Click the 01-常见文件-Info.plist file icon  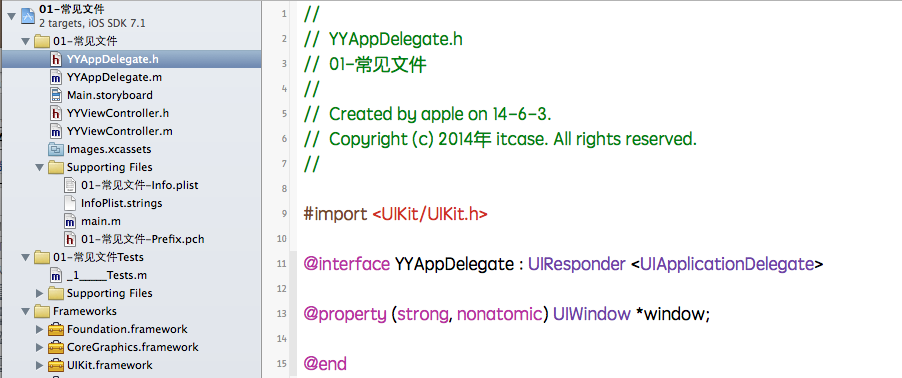[70, 185]
